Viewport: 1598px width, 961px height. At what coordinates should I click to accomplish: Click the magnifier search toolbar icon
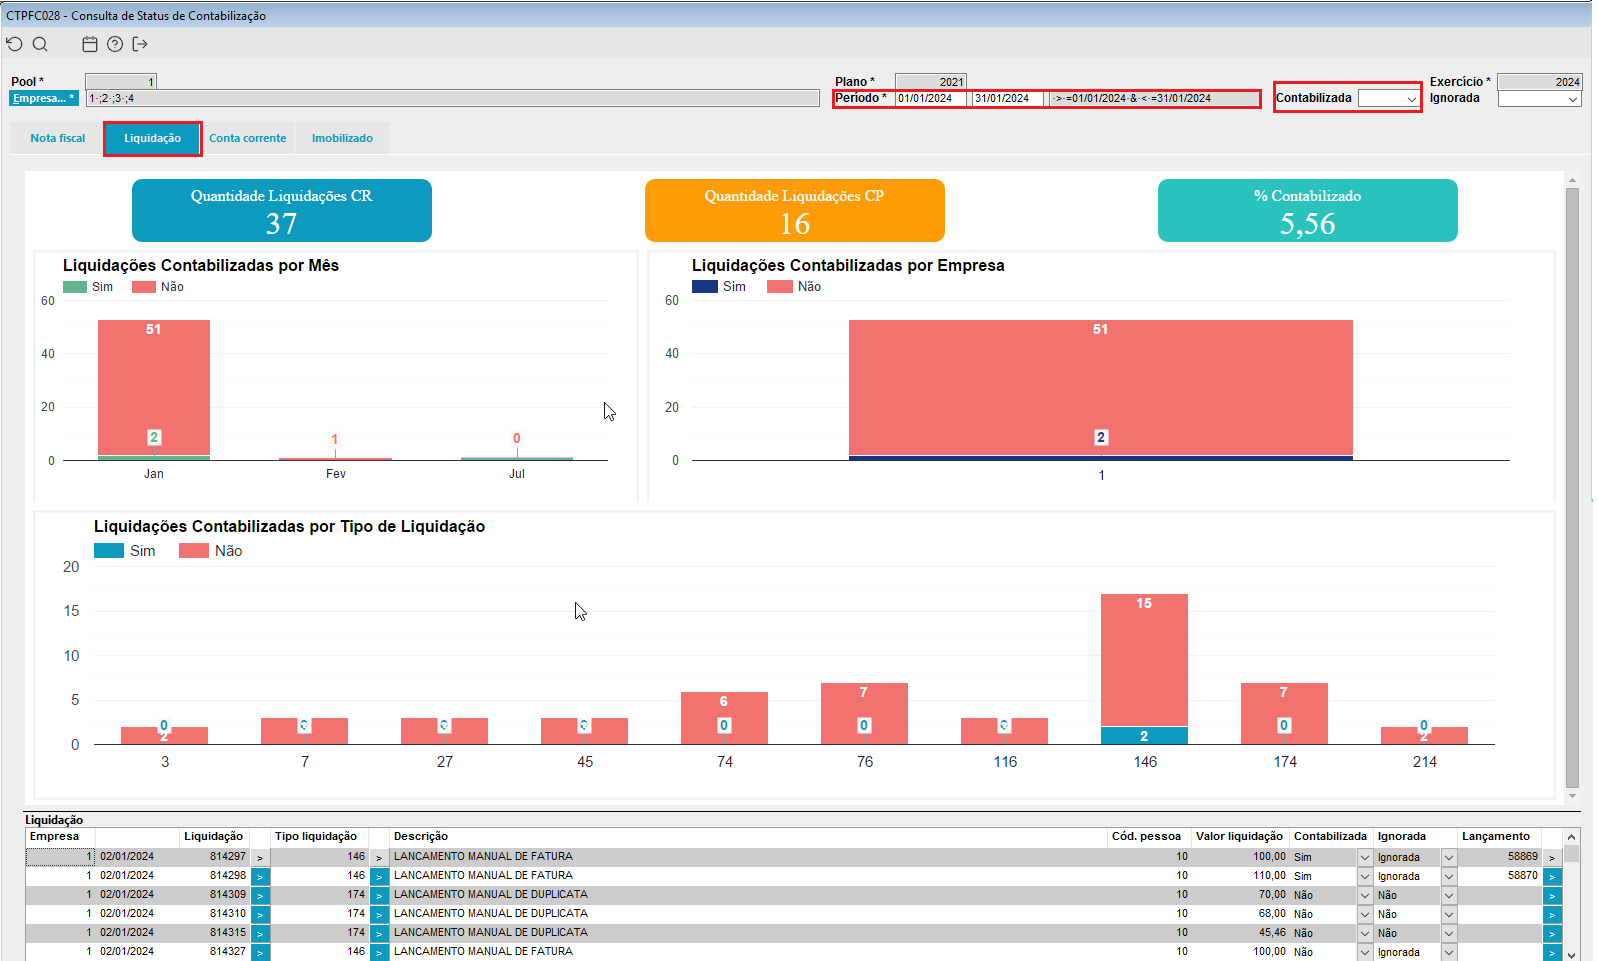40,44
